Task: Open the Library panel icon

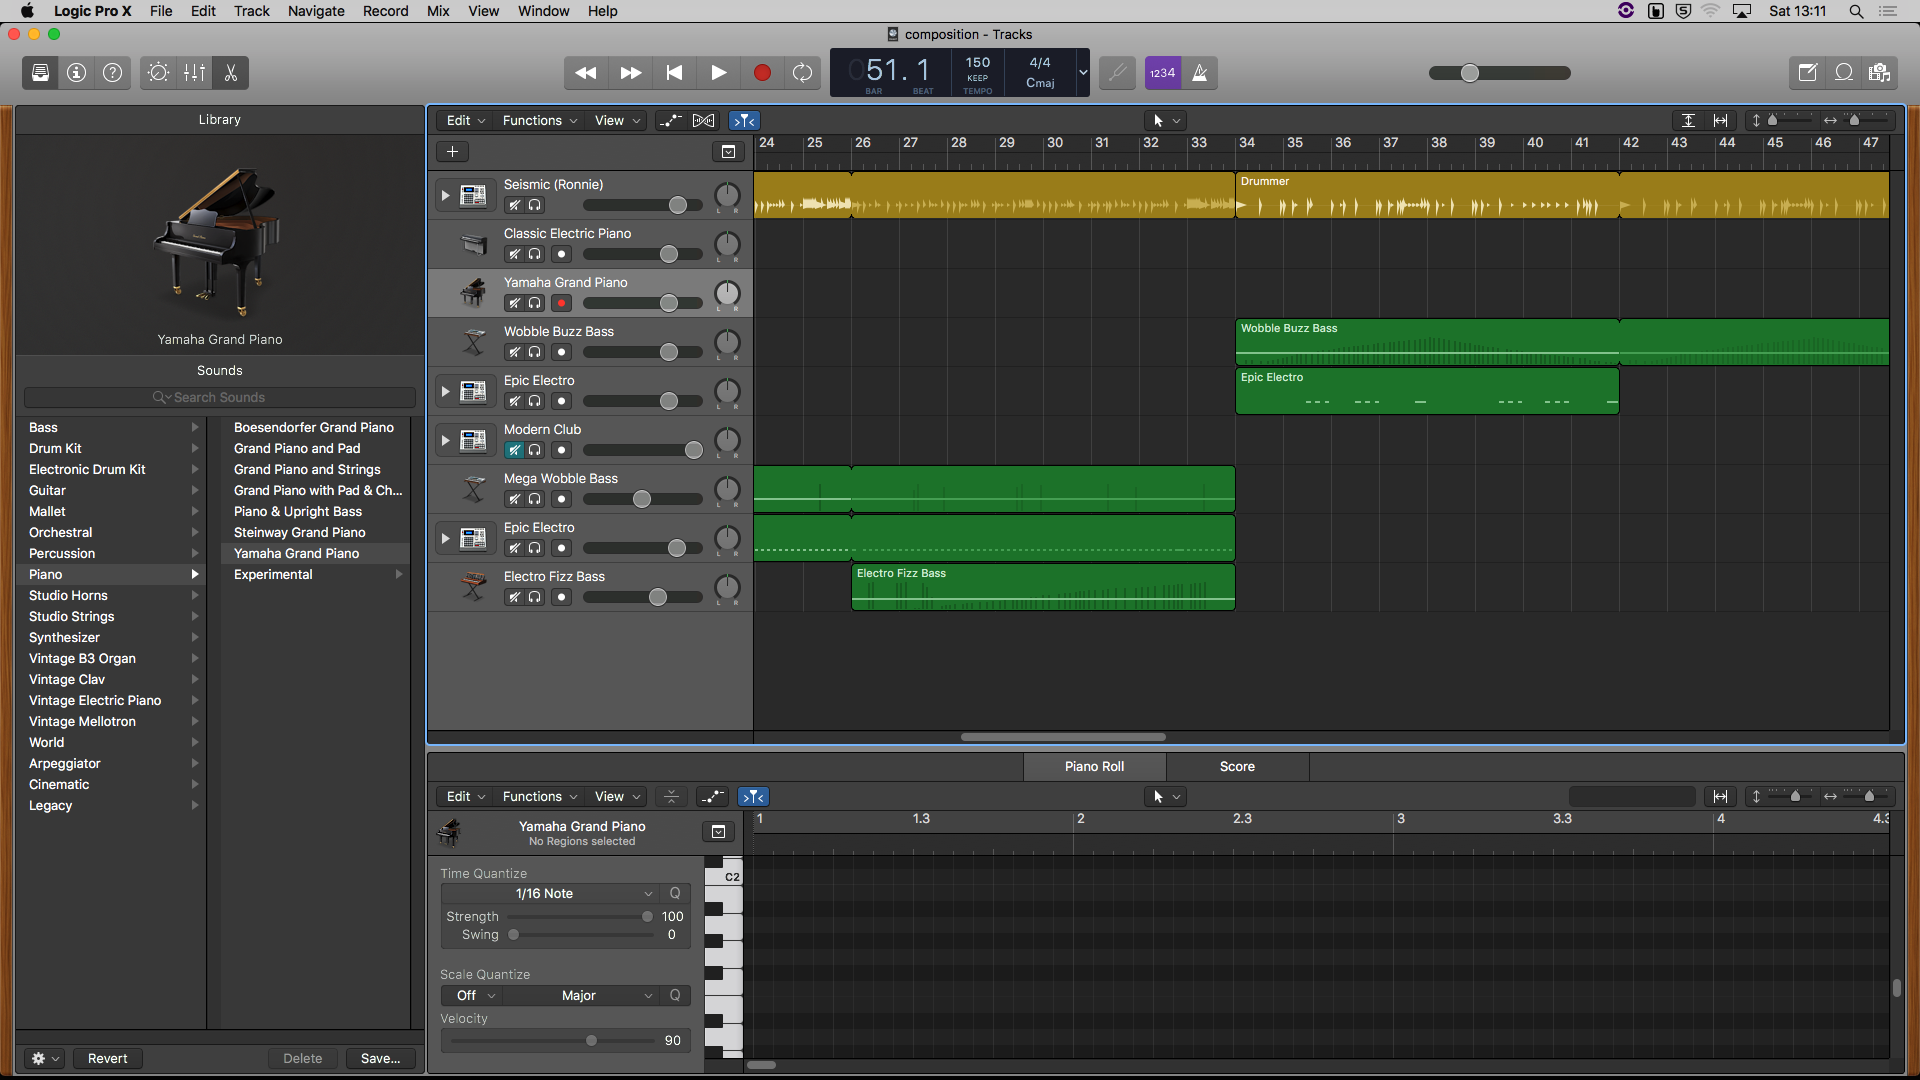Action: [40, 73]
